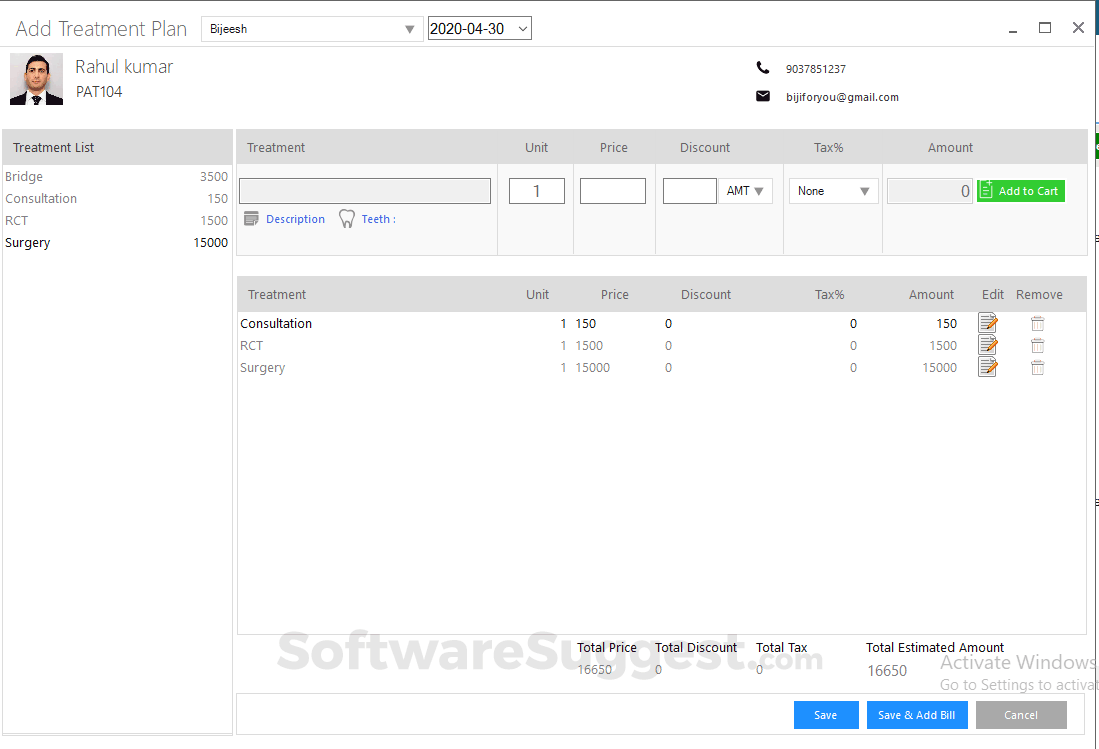This screenshot has width=1099, height=749.
Task: Click the Description note icon
Action: click(x=250, y=218)
